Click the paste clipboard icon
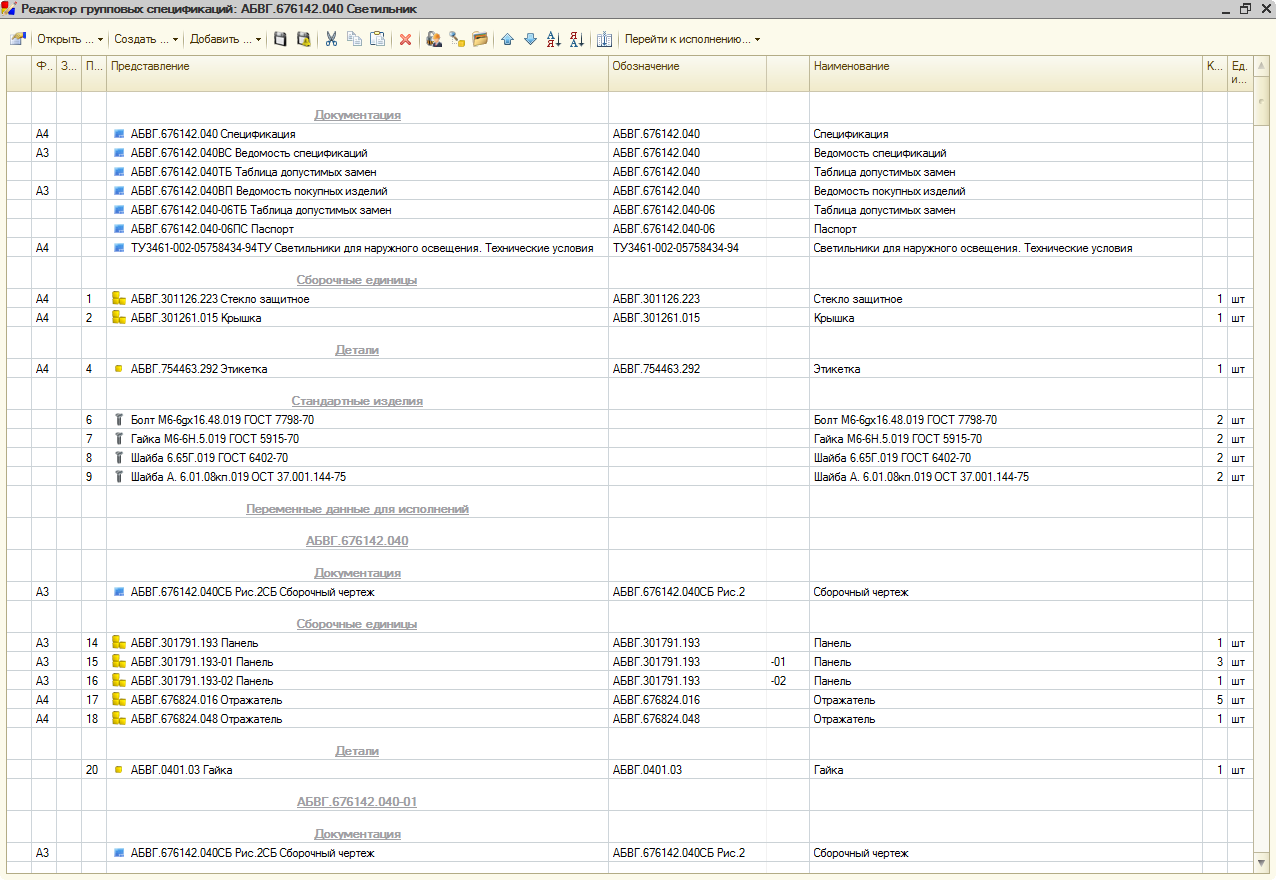This screenshot has height=880, width=1276. (x=377, y=40)
